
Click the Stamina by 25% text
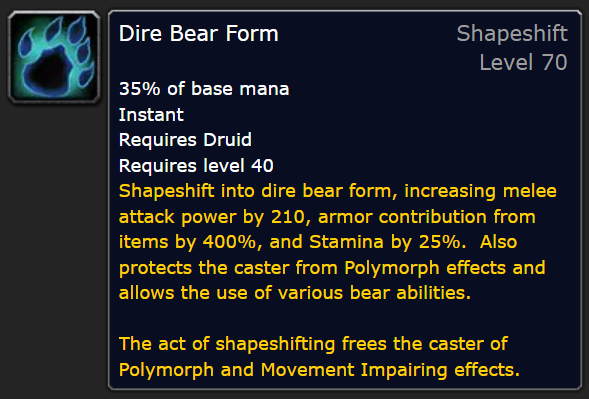point(385,242)
